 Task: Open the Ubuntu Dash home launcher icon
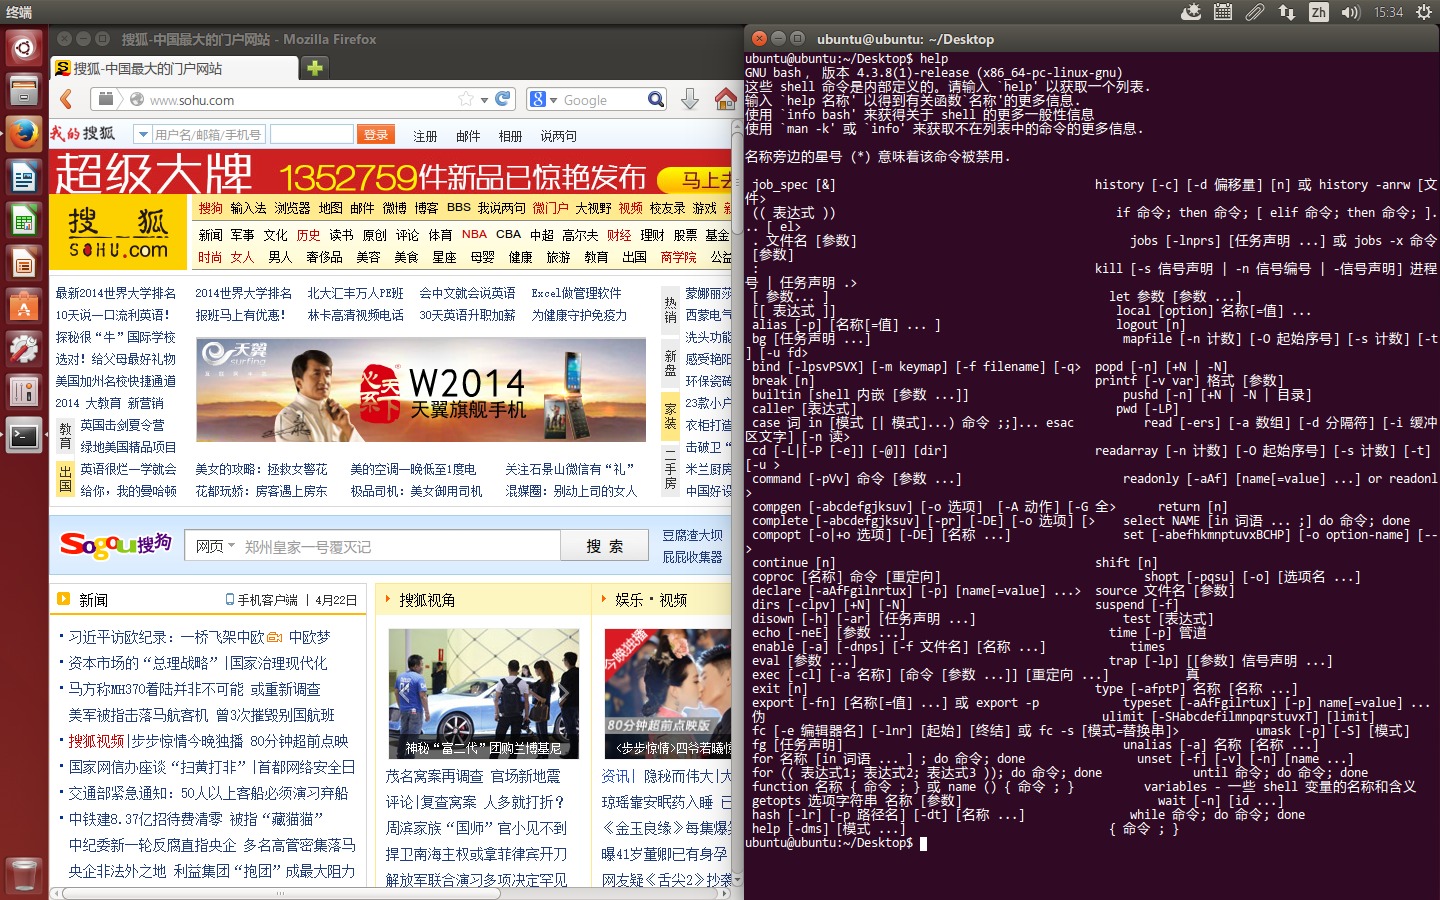click(24, 47)
